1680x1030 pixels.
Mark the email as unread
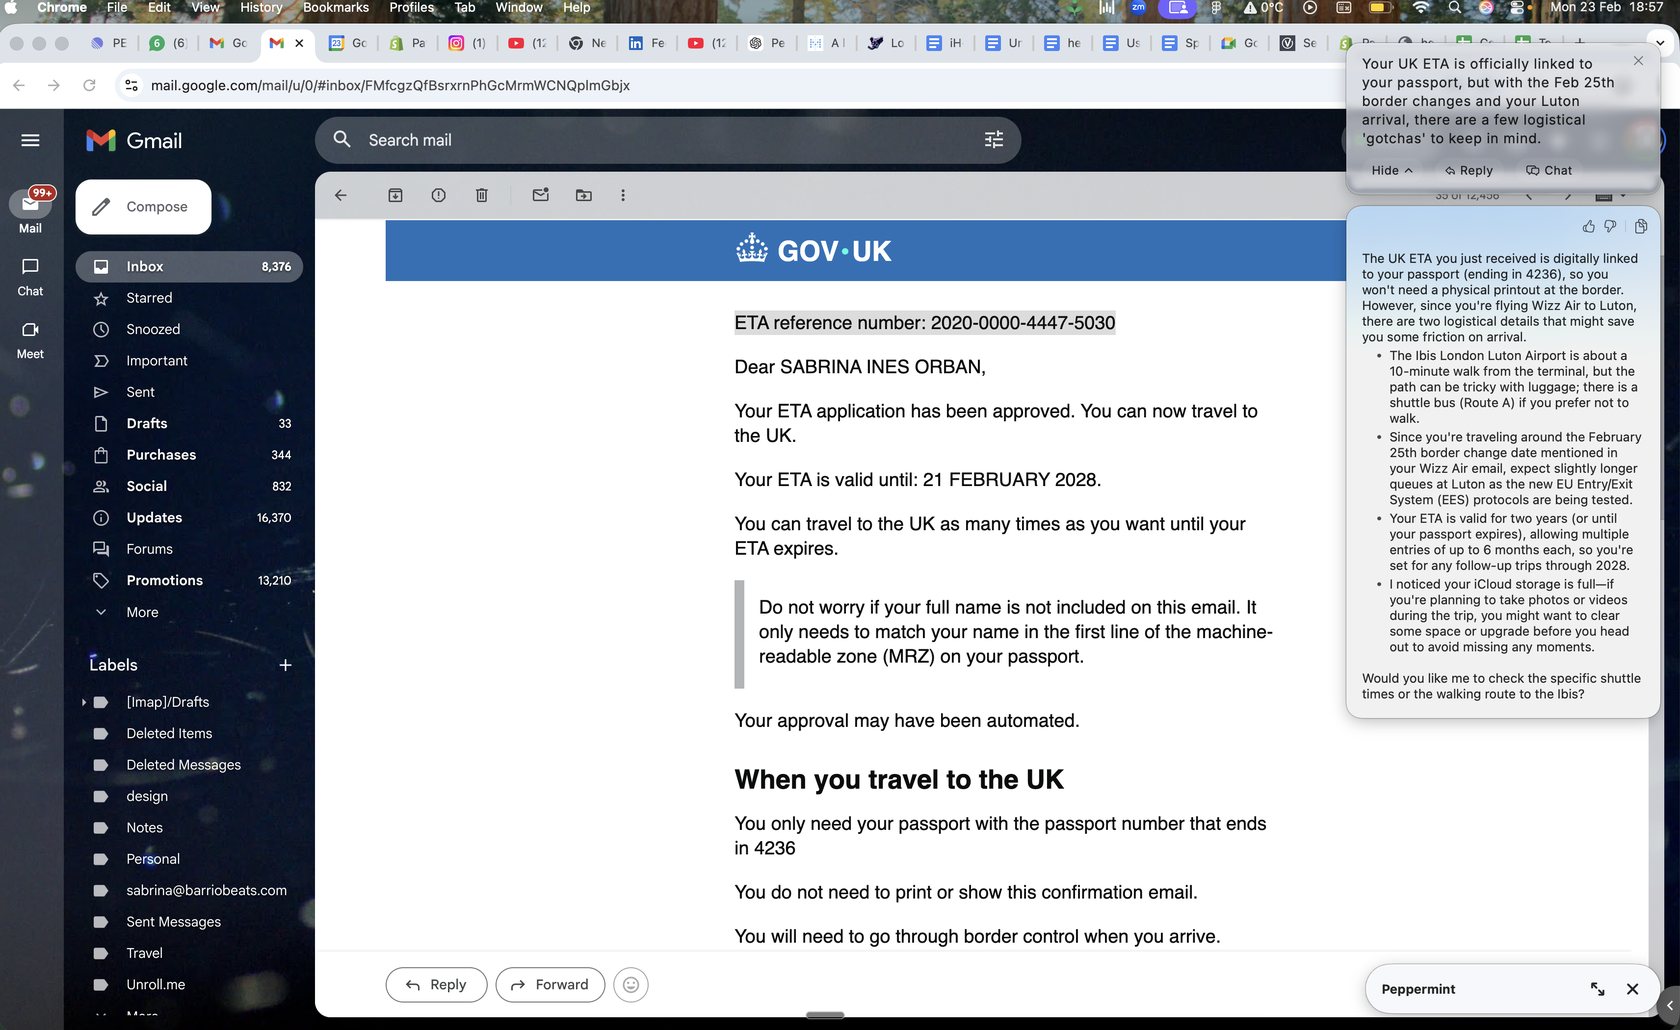click(x=540, y=195)
